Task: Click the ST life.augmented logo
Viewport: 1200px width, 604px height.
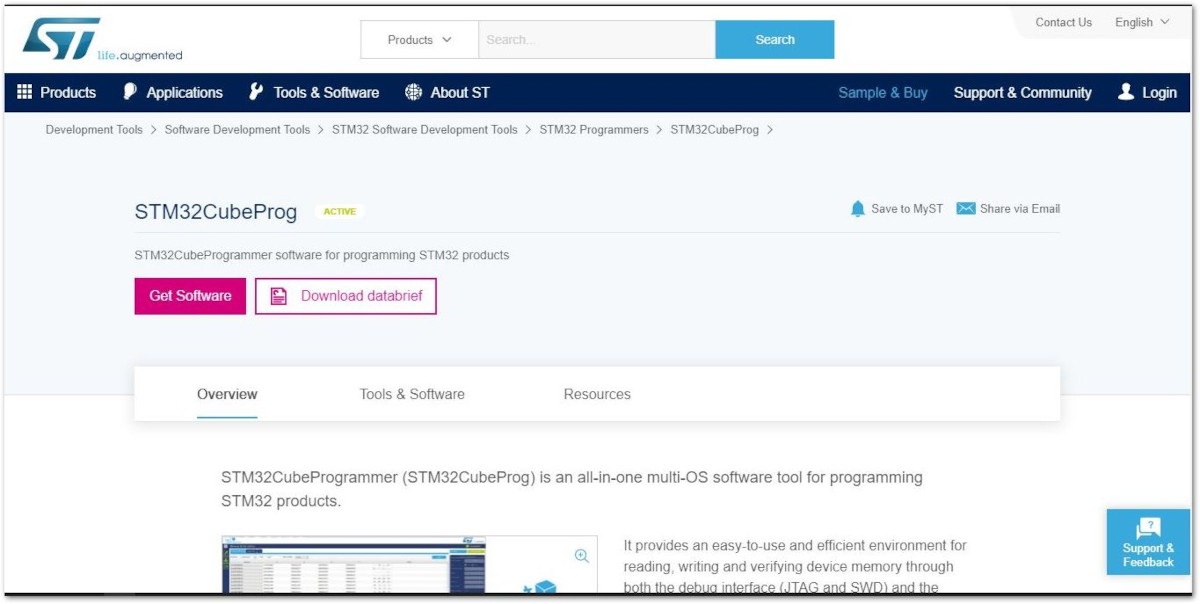Action: point(102,39)
